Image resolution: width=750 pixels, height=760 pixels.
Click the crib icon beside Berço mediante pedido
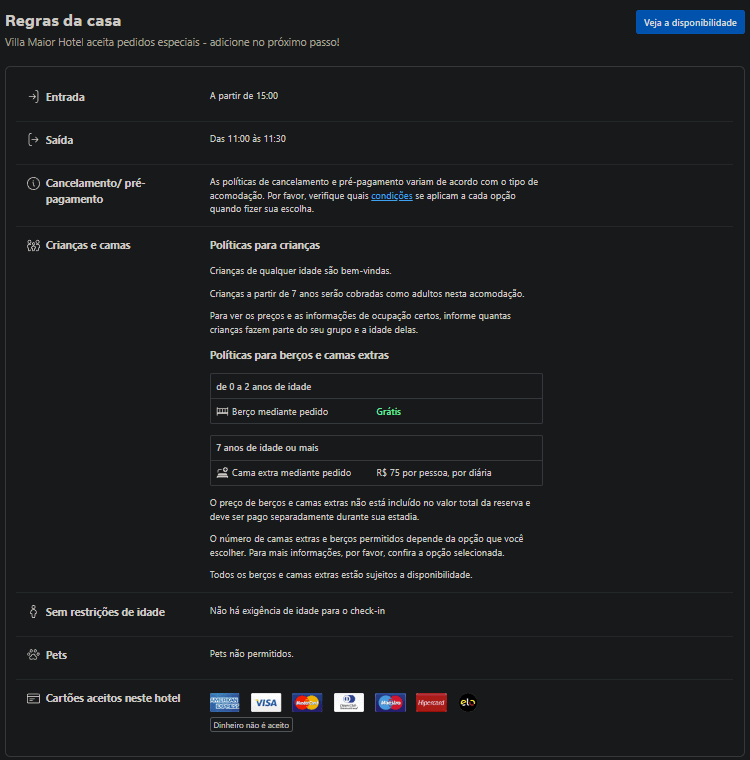[x=222, y=412]
